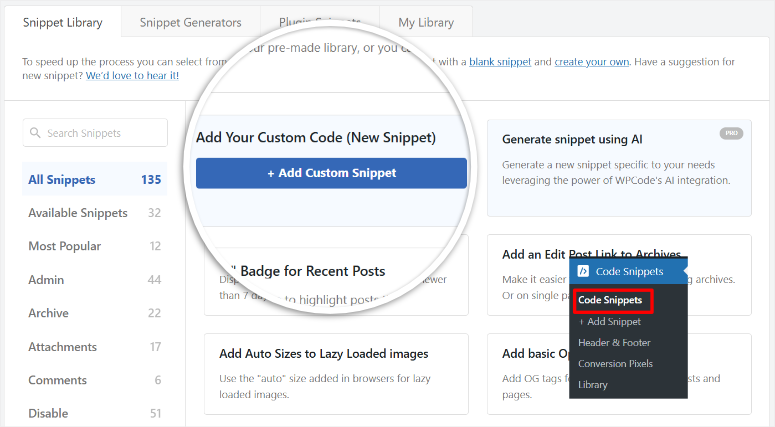The width and height of the screenshot is (775, 427).
Task: Choose the Attachments snippet category
Action: pyautogui.click(x=62, y=347)
